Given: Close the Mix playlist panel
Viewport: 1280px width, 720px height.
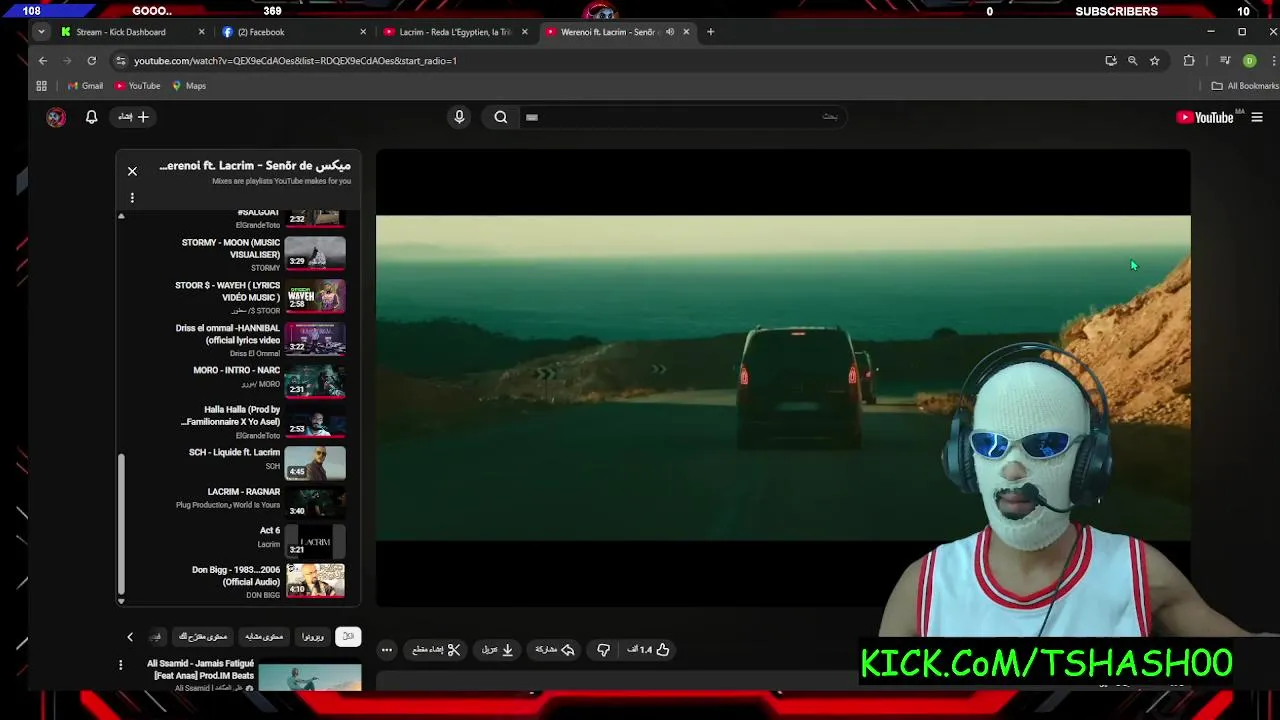Looking at the screenshot, I should click(132, 171).
